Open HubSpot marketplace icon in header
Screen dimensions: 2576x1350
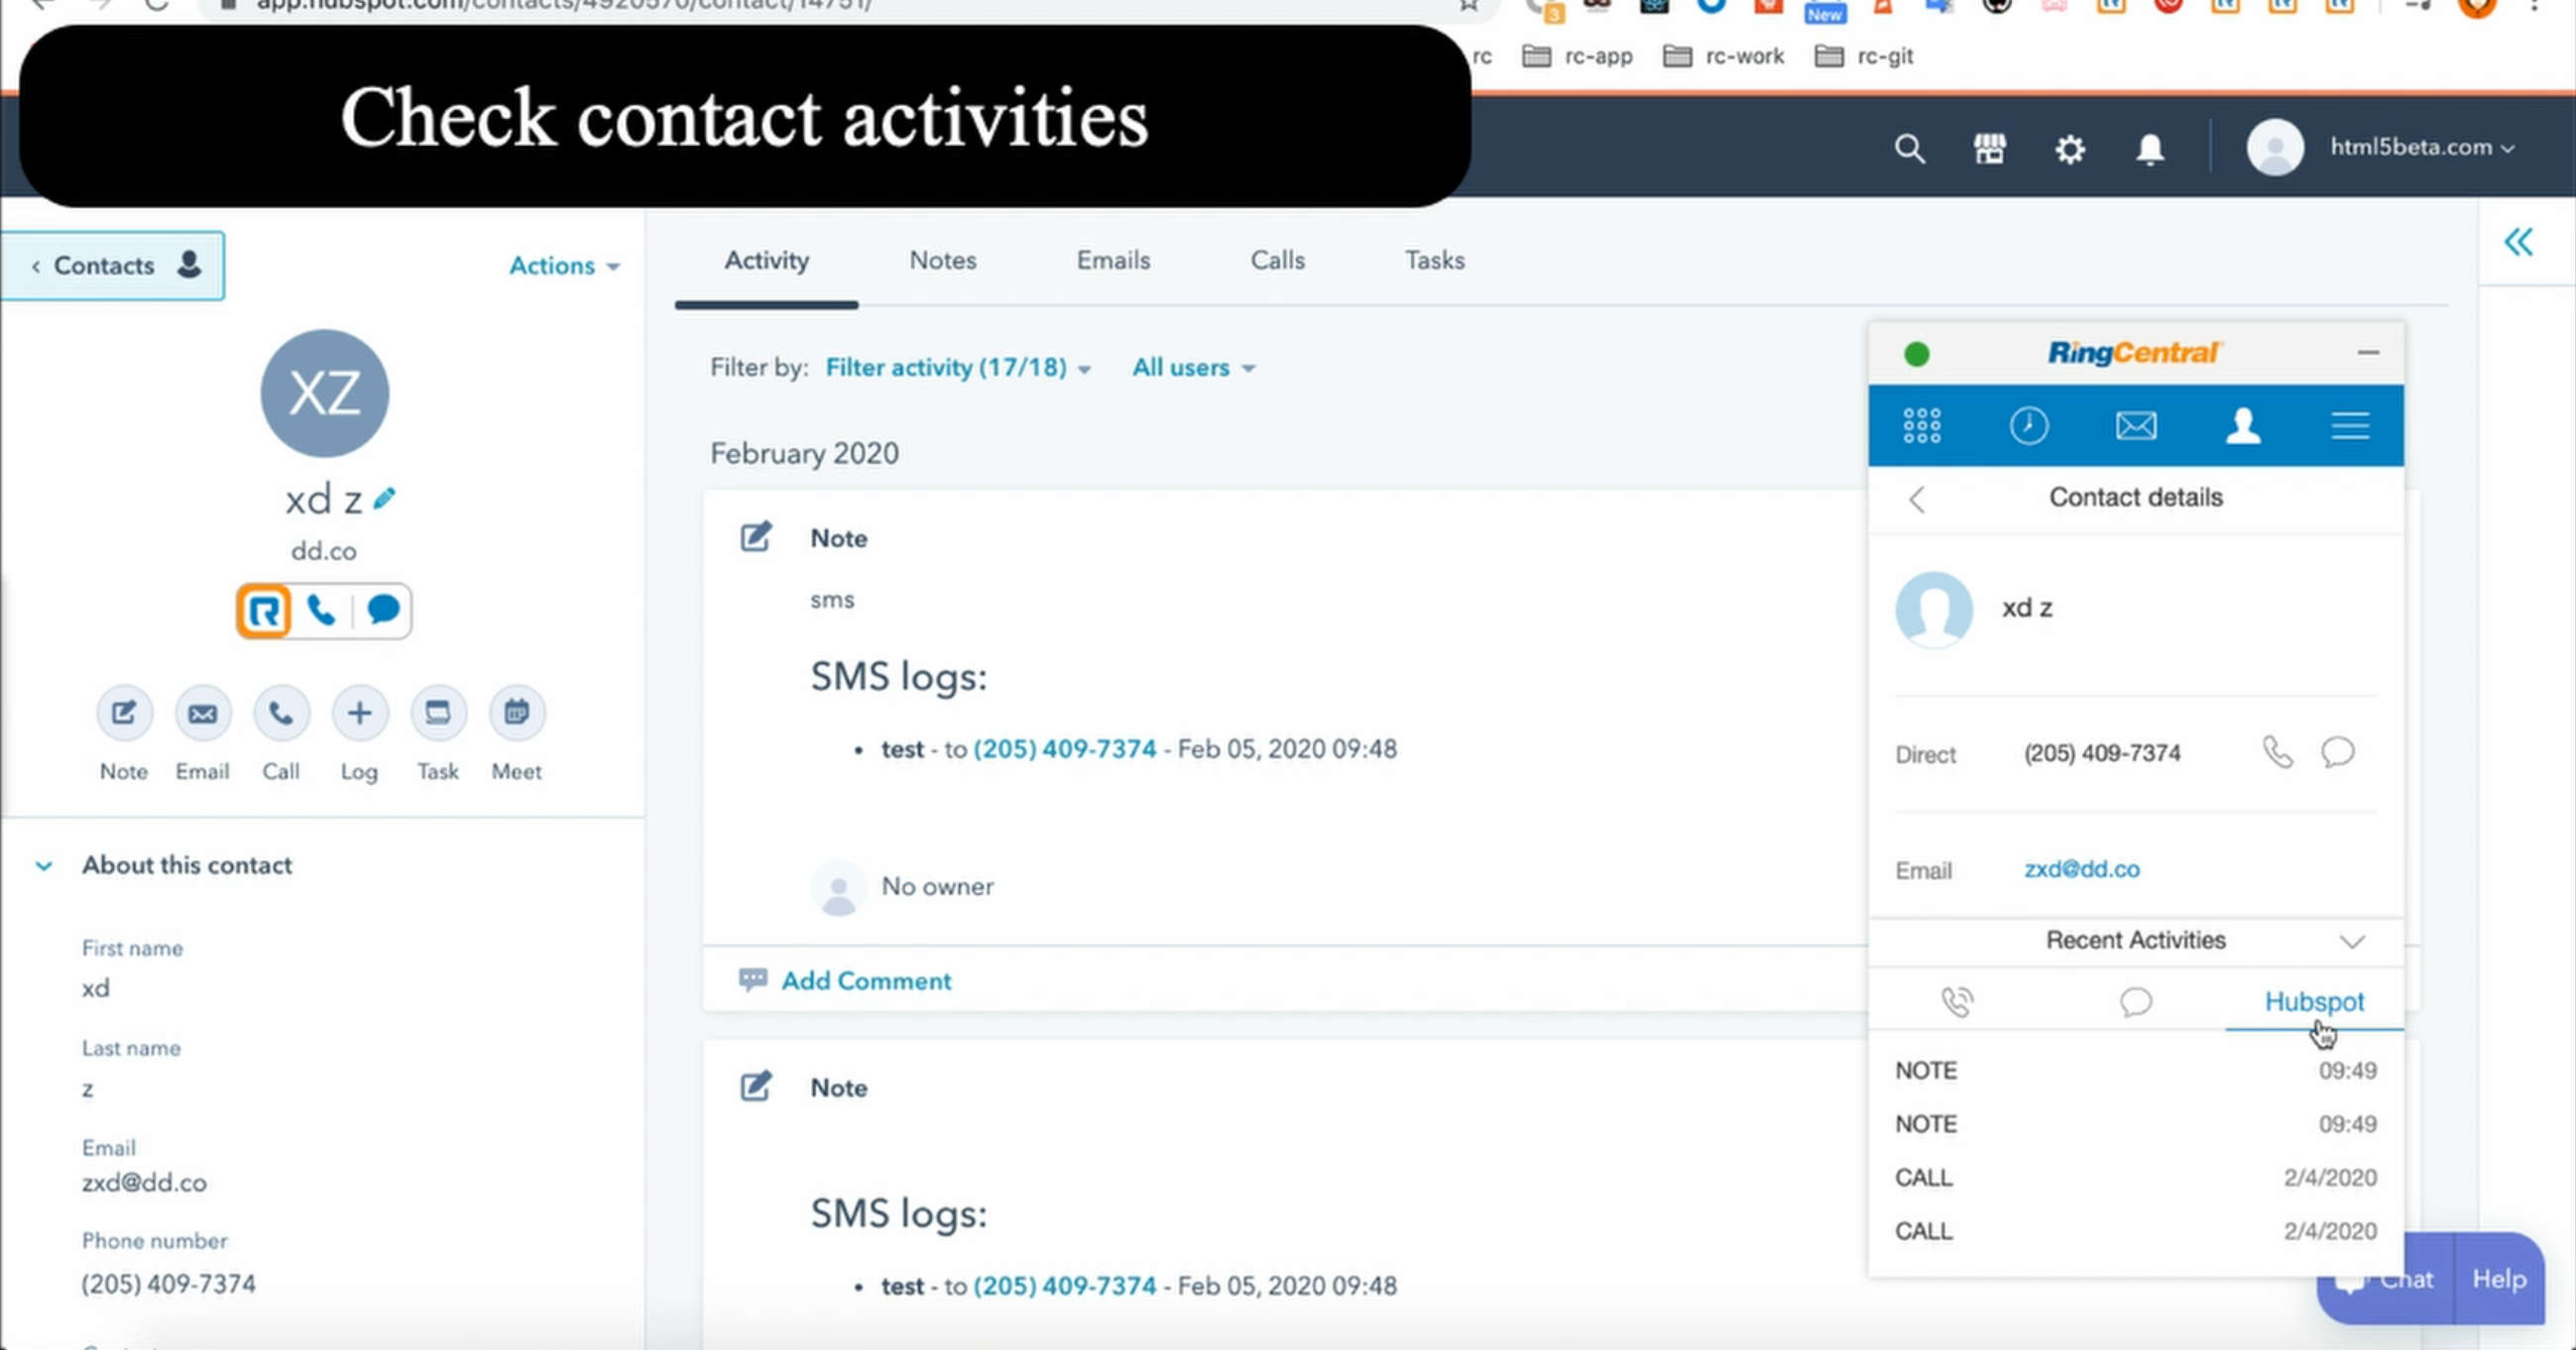tap(1989, 149)
